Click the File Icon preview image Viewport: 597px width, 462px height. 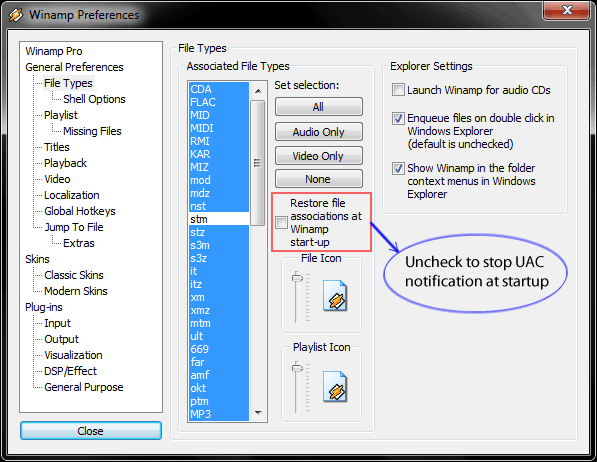click(335, 296)
